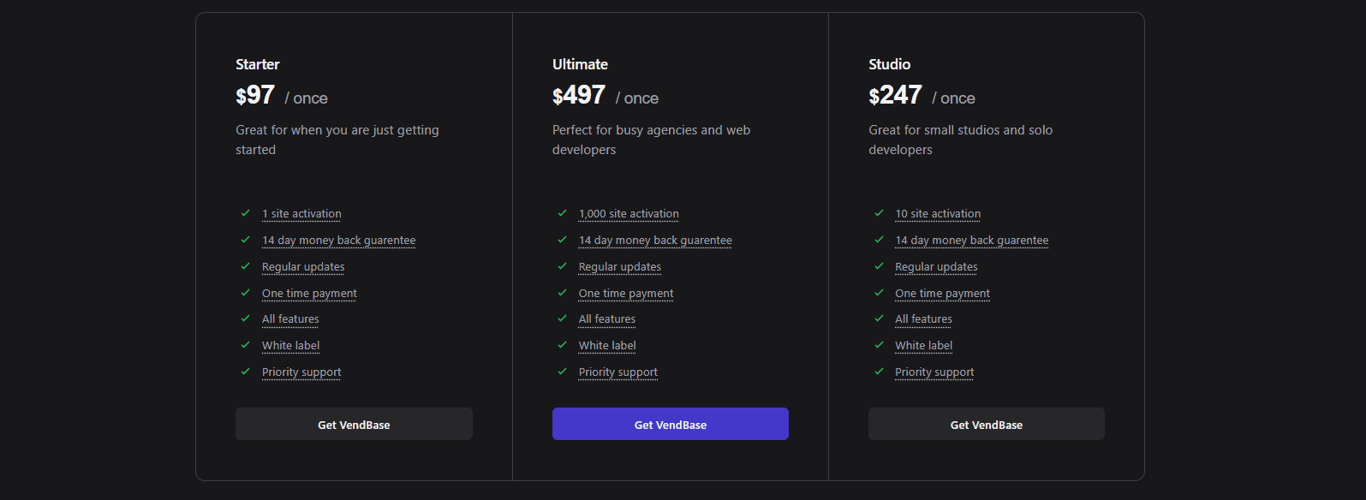Screen dimensions: 1366x500
Task: Click 'All features' in Ultimate plan
Action: (607, 319)
